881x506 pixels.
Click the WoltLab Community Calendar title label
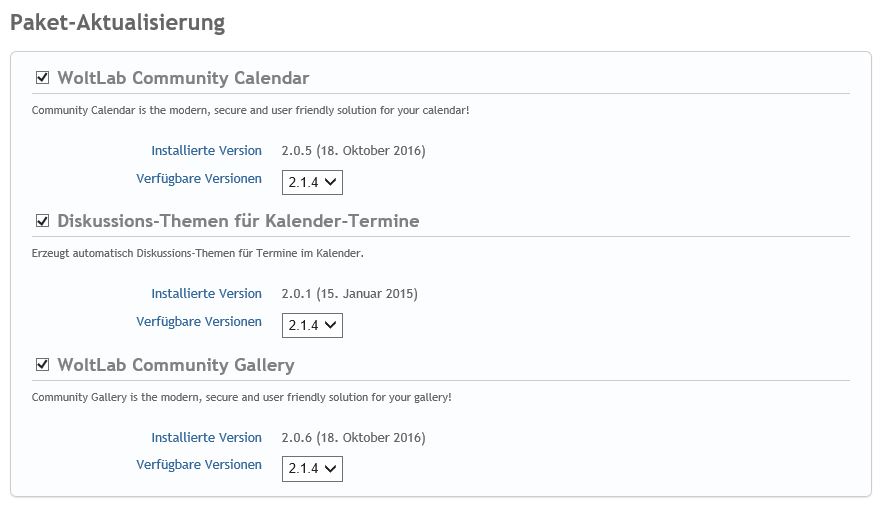click(183, 78)
